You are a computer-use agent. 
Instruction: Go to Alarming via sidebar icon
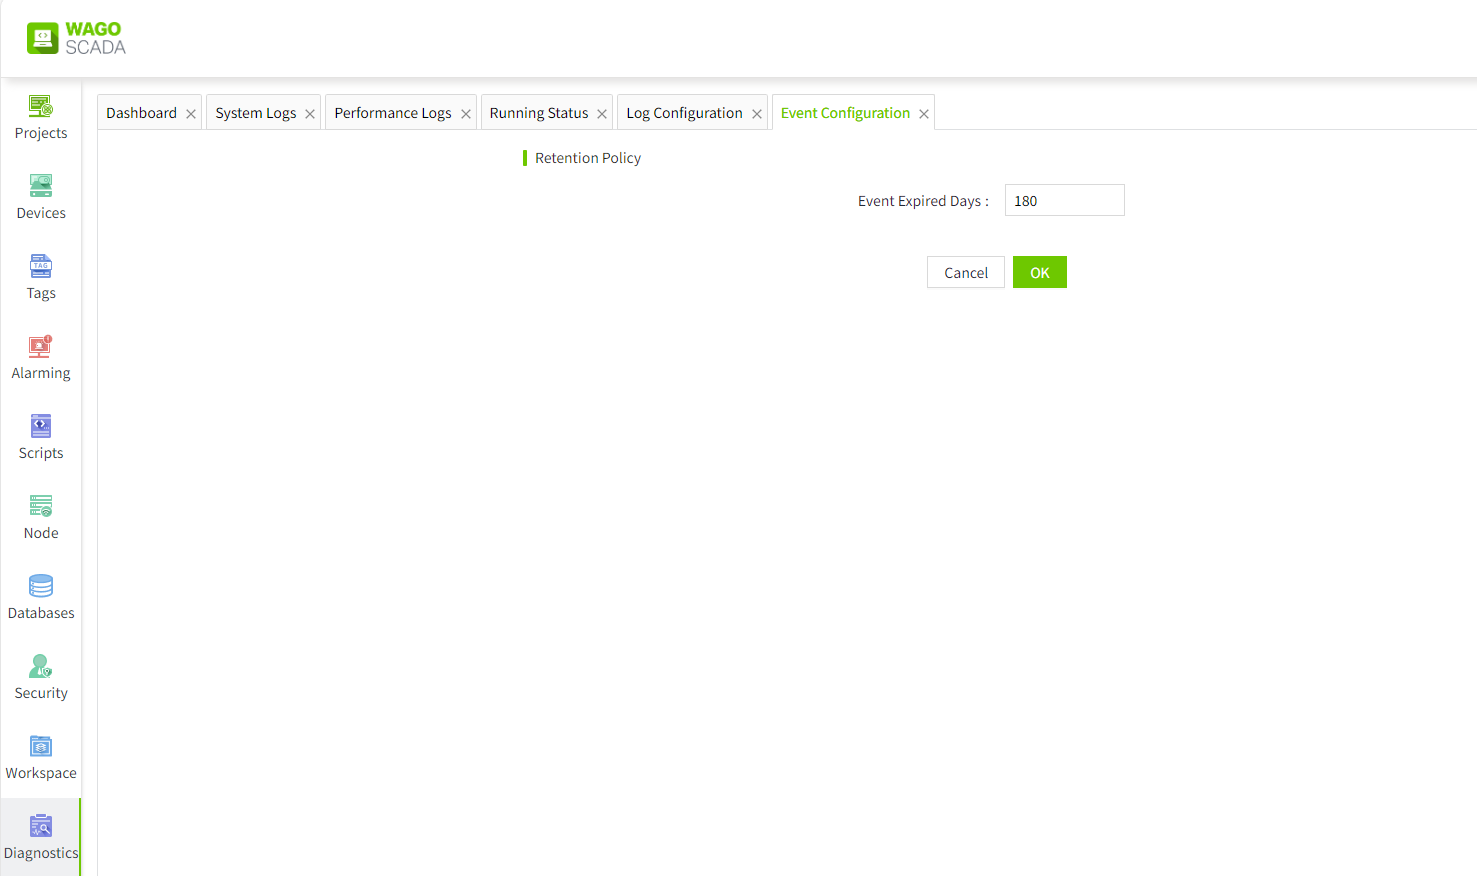pos(41,346)
